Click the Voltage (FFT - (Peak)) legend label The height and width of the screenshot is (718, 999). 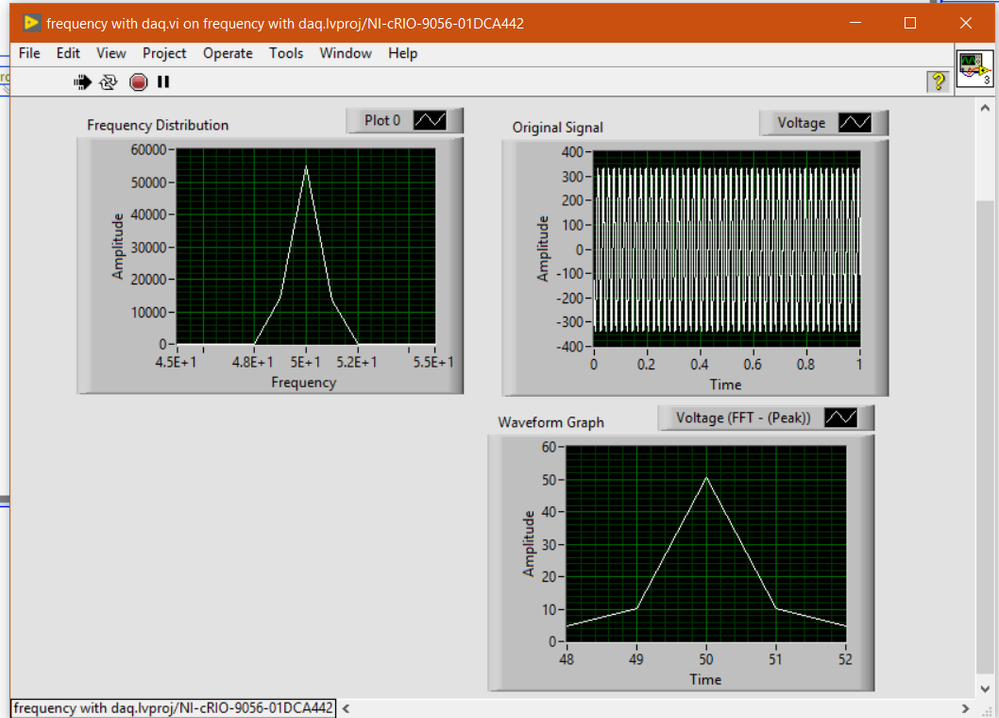tap(743, 418)
